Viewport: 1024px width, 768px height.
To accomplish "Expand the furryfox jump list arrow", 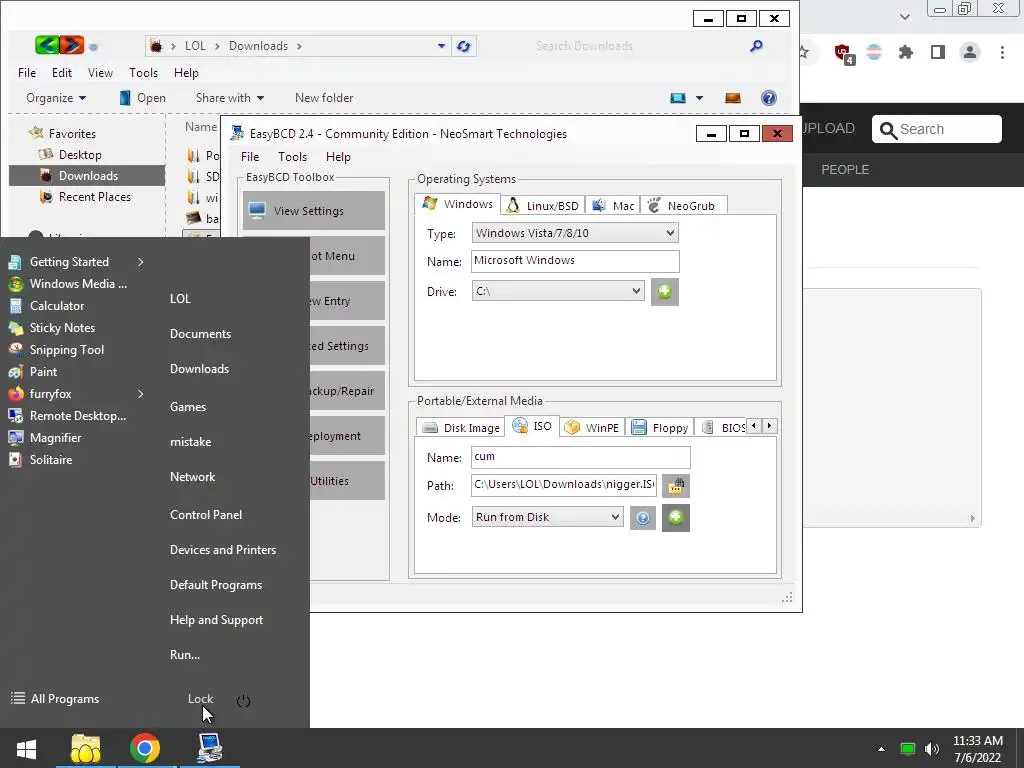I will click(x=140, y=394).
